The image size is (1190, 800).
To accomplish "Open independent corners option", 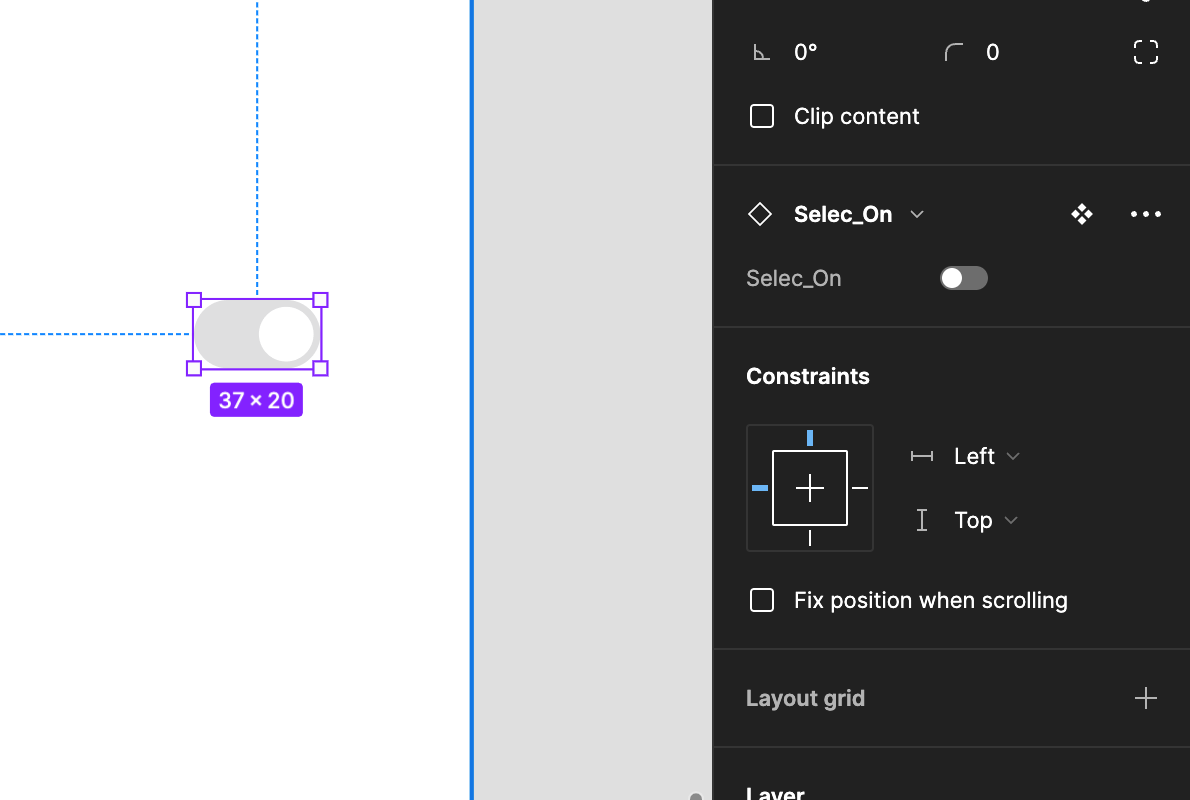I will click(1145, 52).
